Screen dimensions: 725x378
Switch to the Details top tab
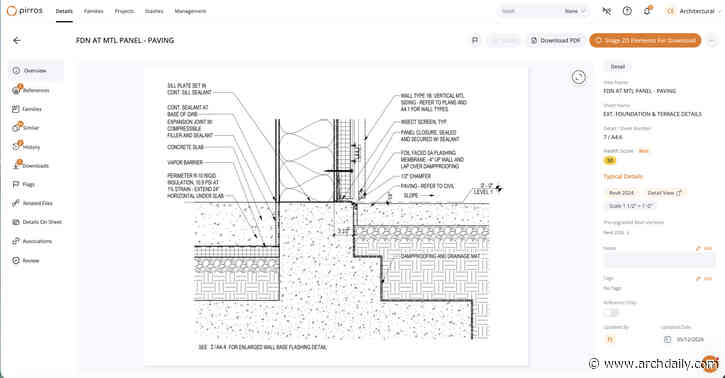click(64, 11)
